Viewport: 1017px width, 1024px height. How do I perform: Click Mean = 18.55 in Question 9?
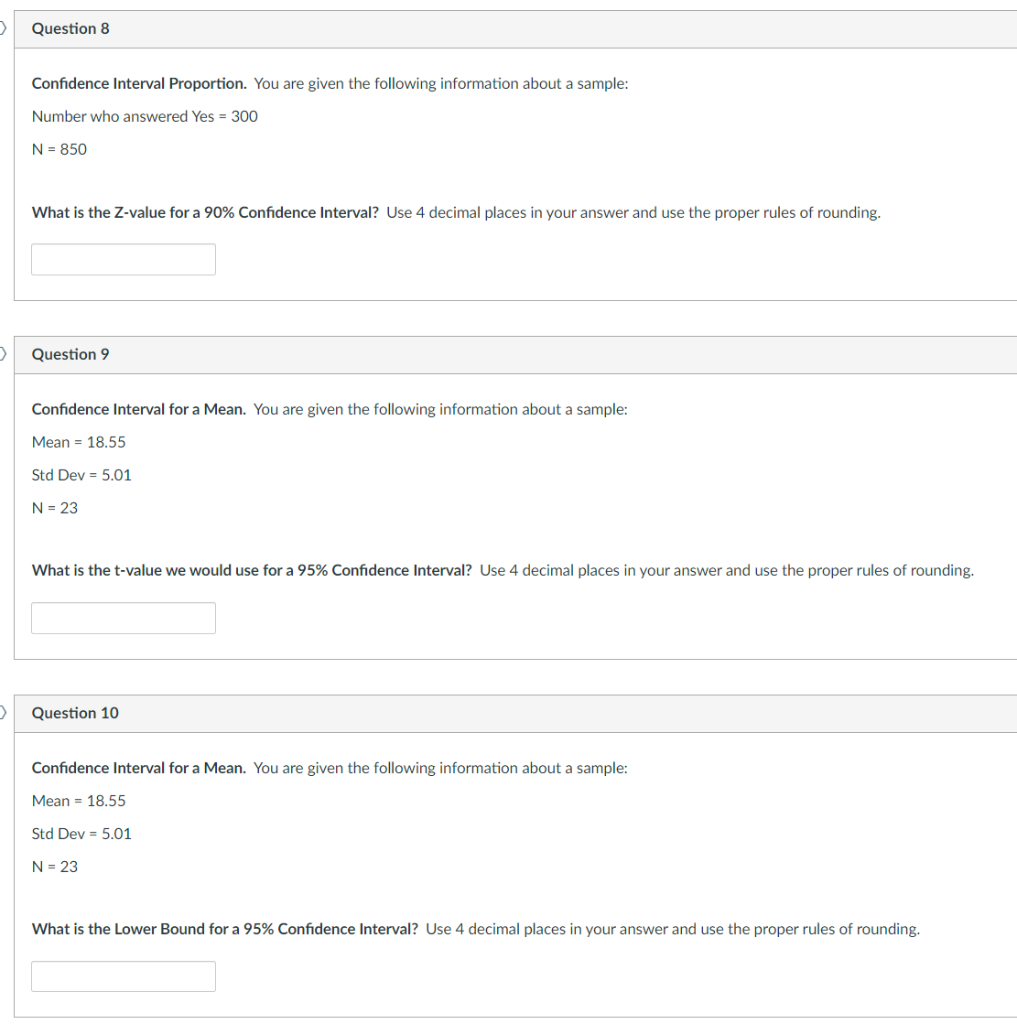point(78,442)
